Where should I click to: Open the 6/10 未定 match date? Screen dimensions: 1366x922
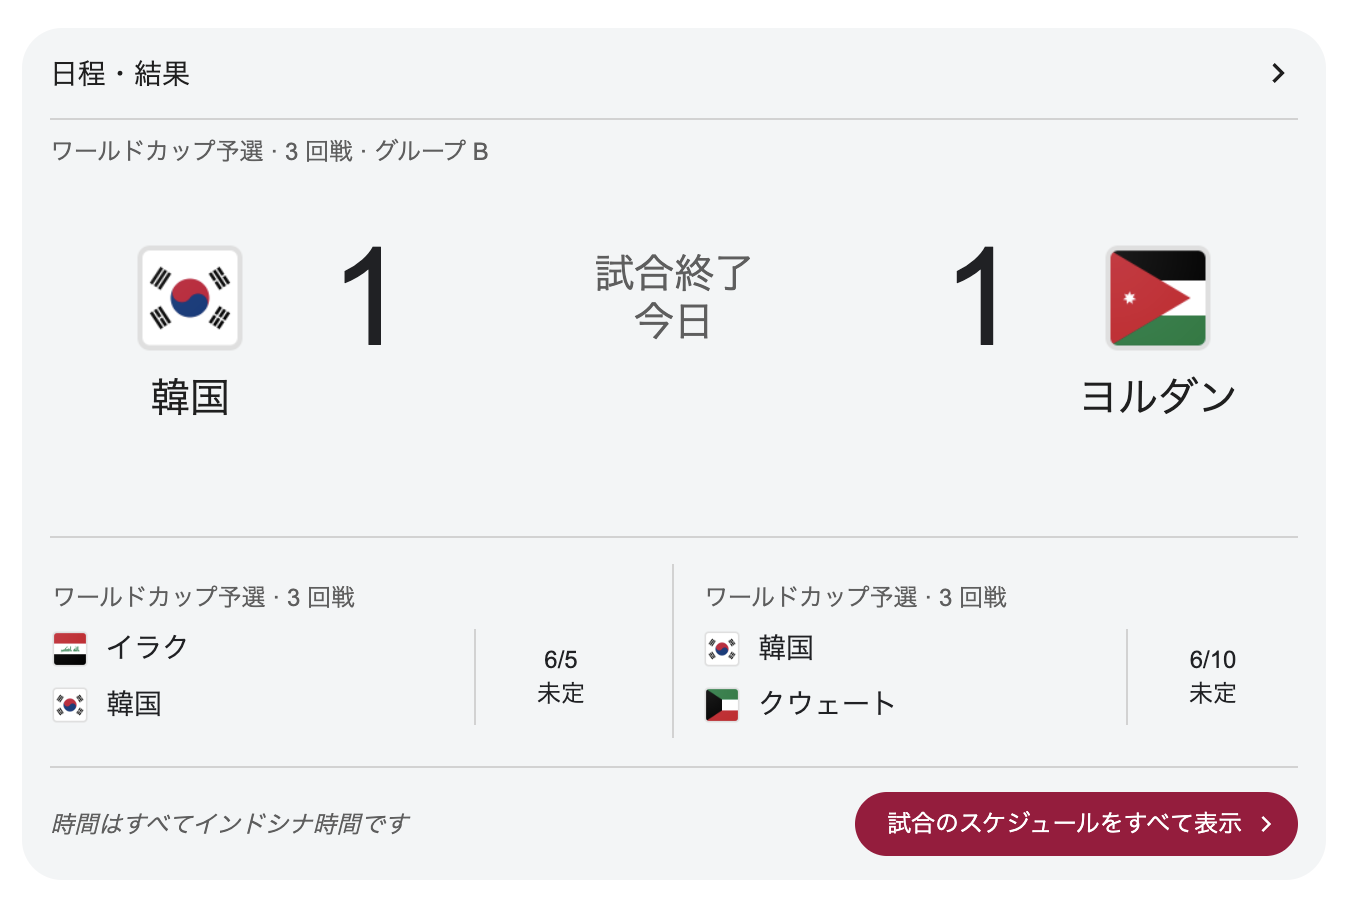(1213, 676)
